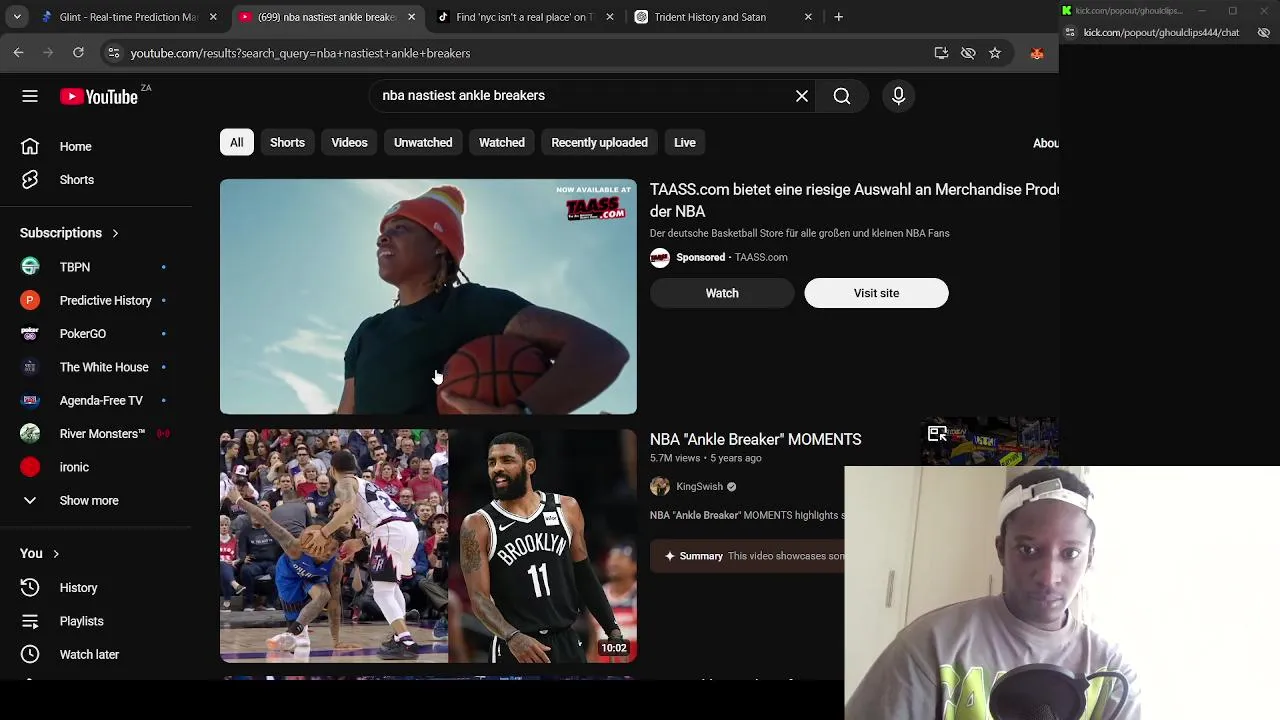The width and height of the screenshot is (1280, 720).
Task: Click Visit site on TAASS ad
Action: [x=876, y=293]
